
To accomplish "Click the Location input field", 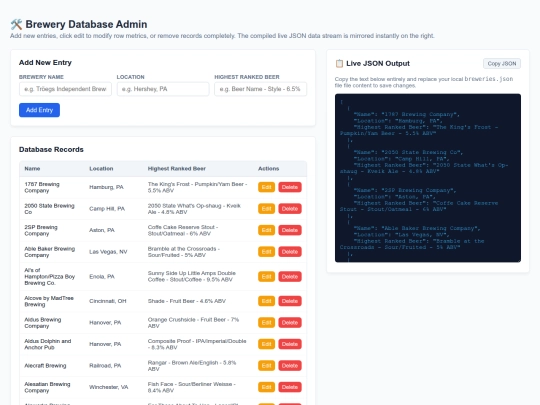I will point(163,89).
